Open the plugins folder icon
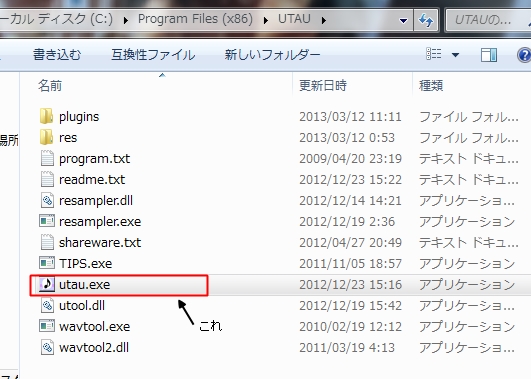The width and height of the screenshot is (531, 379). tap(46, 117)
